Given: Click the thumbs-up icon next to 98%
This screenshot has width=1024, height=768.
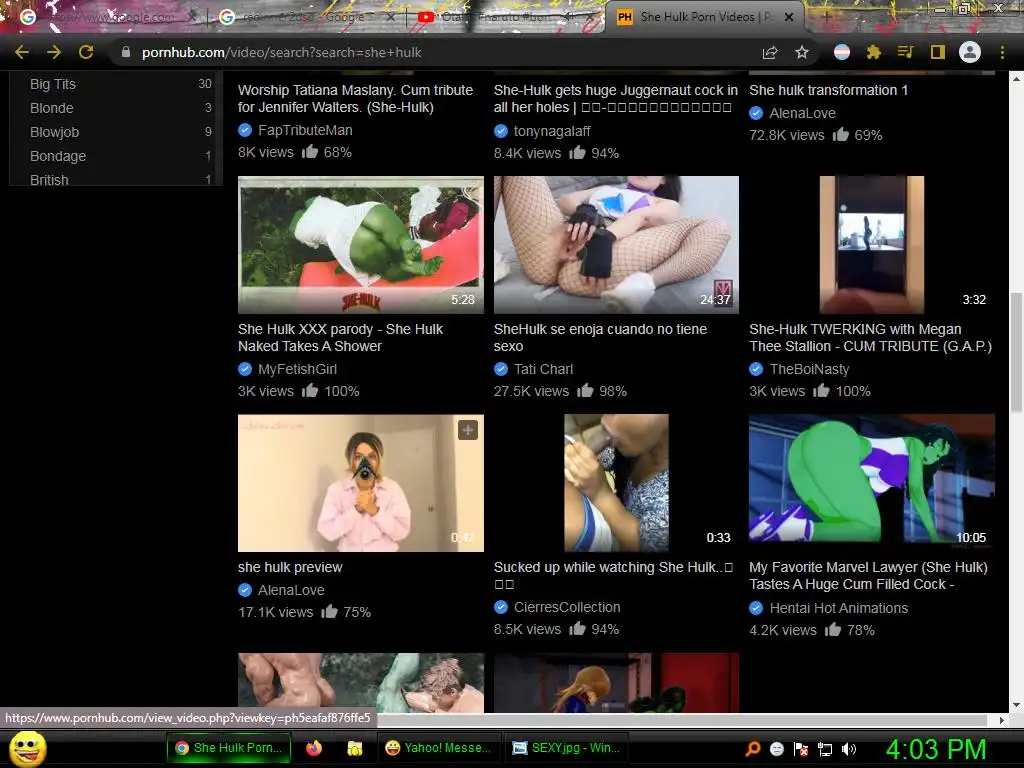Looking at the screenshot, I should [x=584, y=391].
